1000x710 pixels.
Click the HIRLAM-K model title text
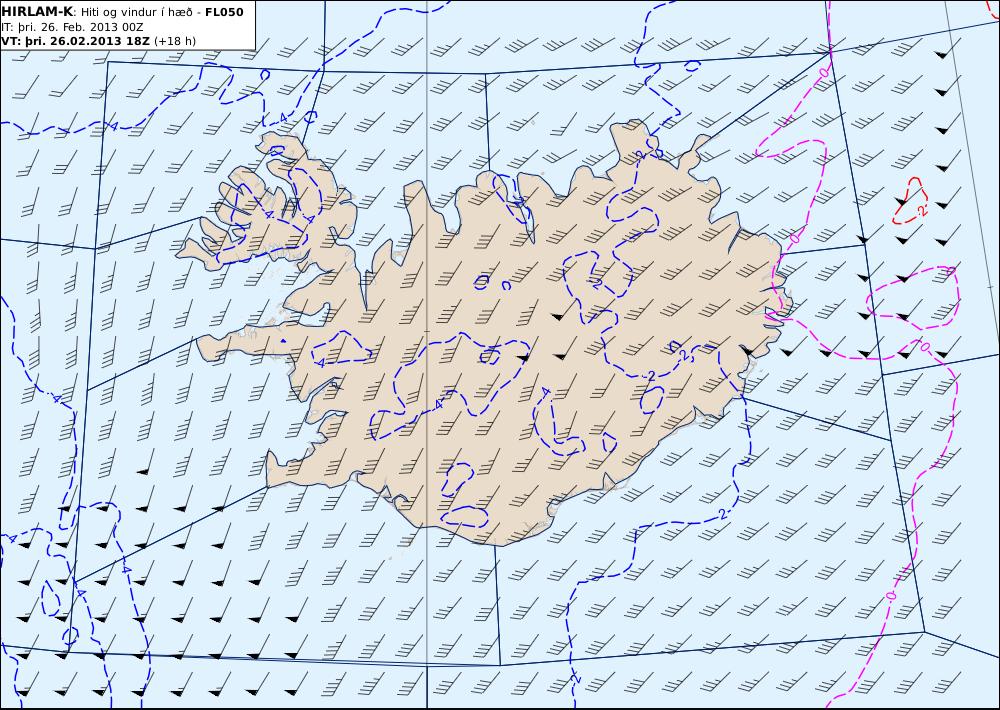pos(37,12)
